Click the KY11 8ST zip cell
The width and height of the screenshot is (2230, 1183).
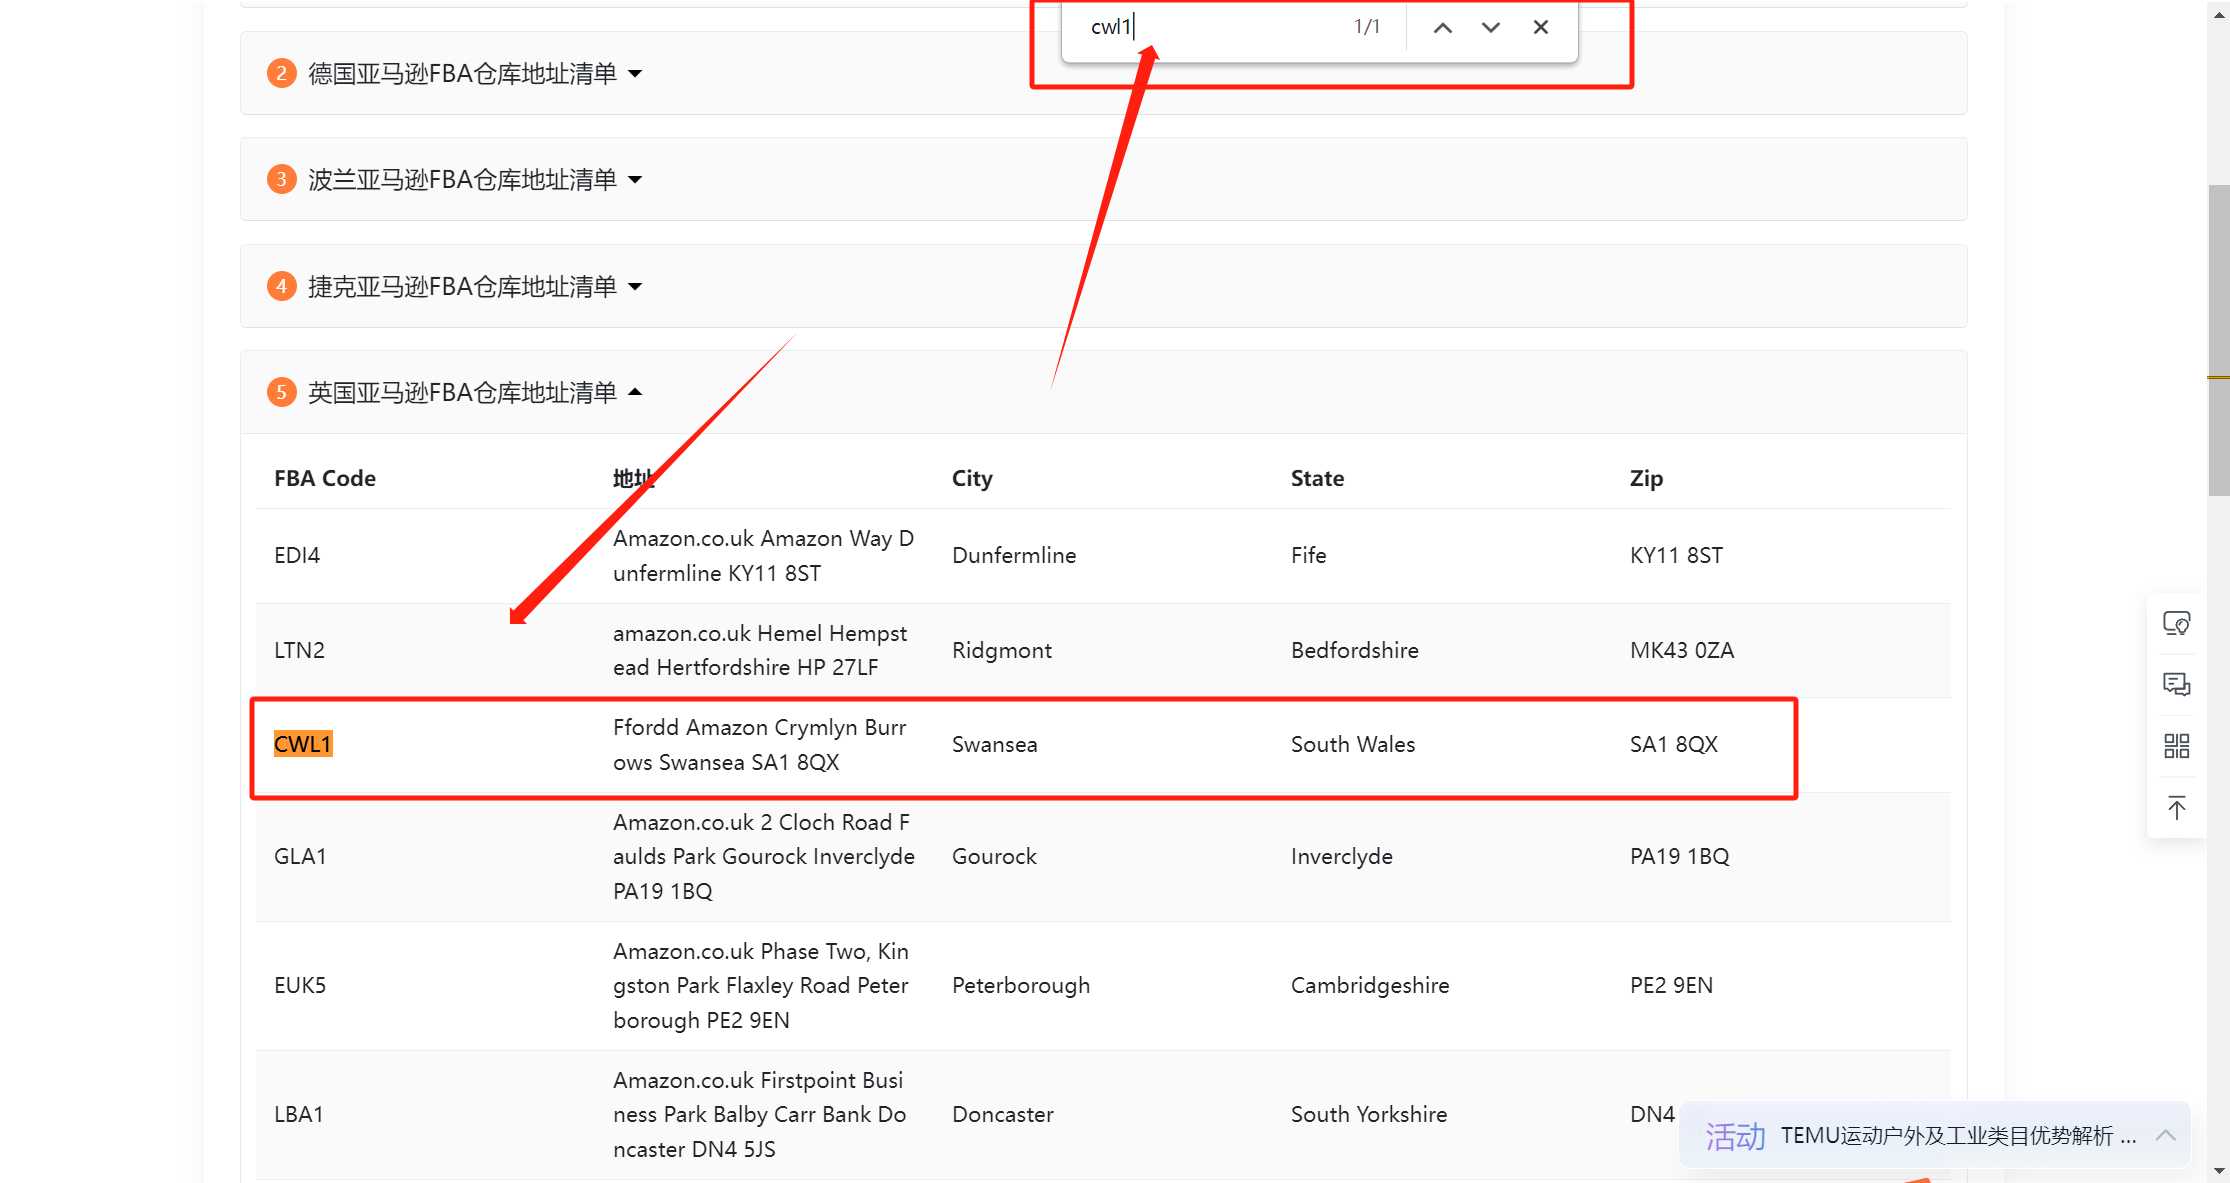1677,556
